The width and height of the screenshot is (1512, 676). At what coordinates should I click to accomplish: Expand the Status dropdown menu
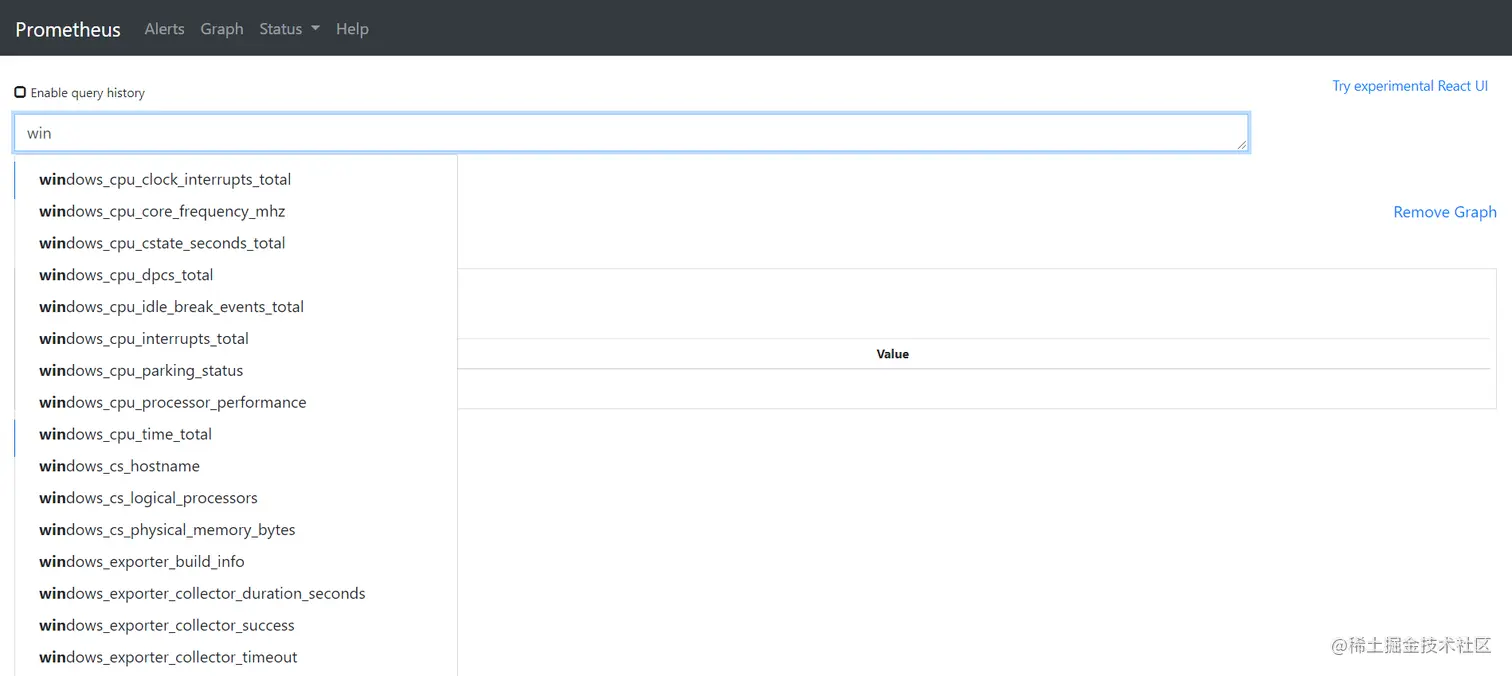(x=289, y=29)
